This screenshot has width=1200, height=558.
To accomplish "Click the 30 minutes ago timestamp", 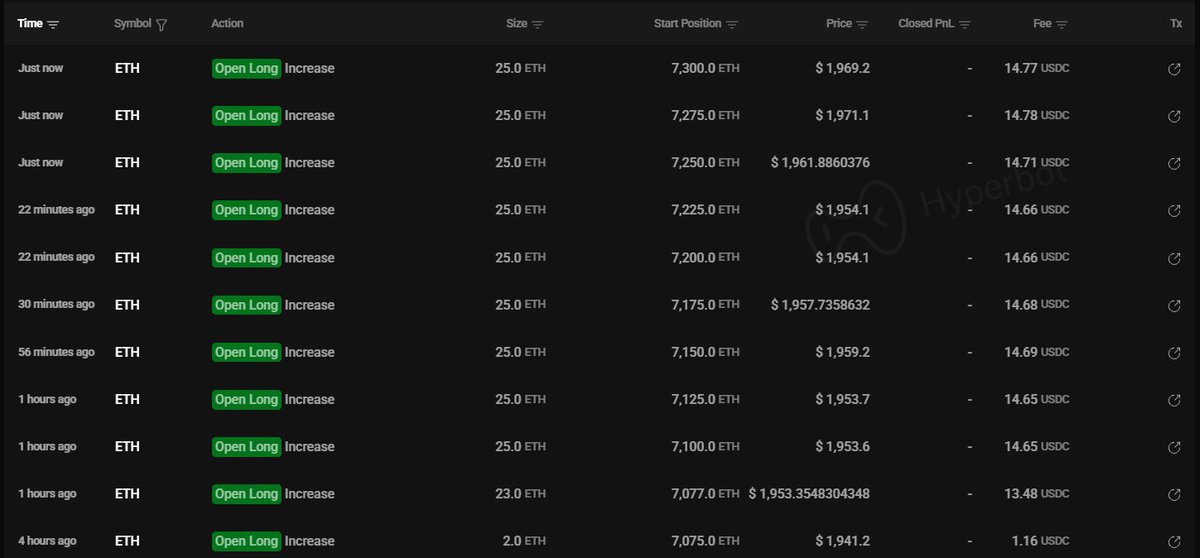I will (56, 304).
